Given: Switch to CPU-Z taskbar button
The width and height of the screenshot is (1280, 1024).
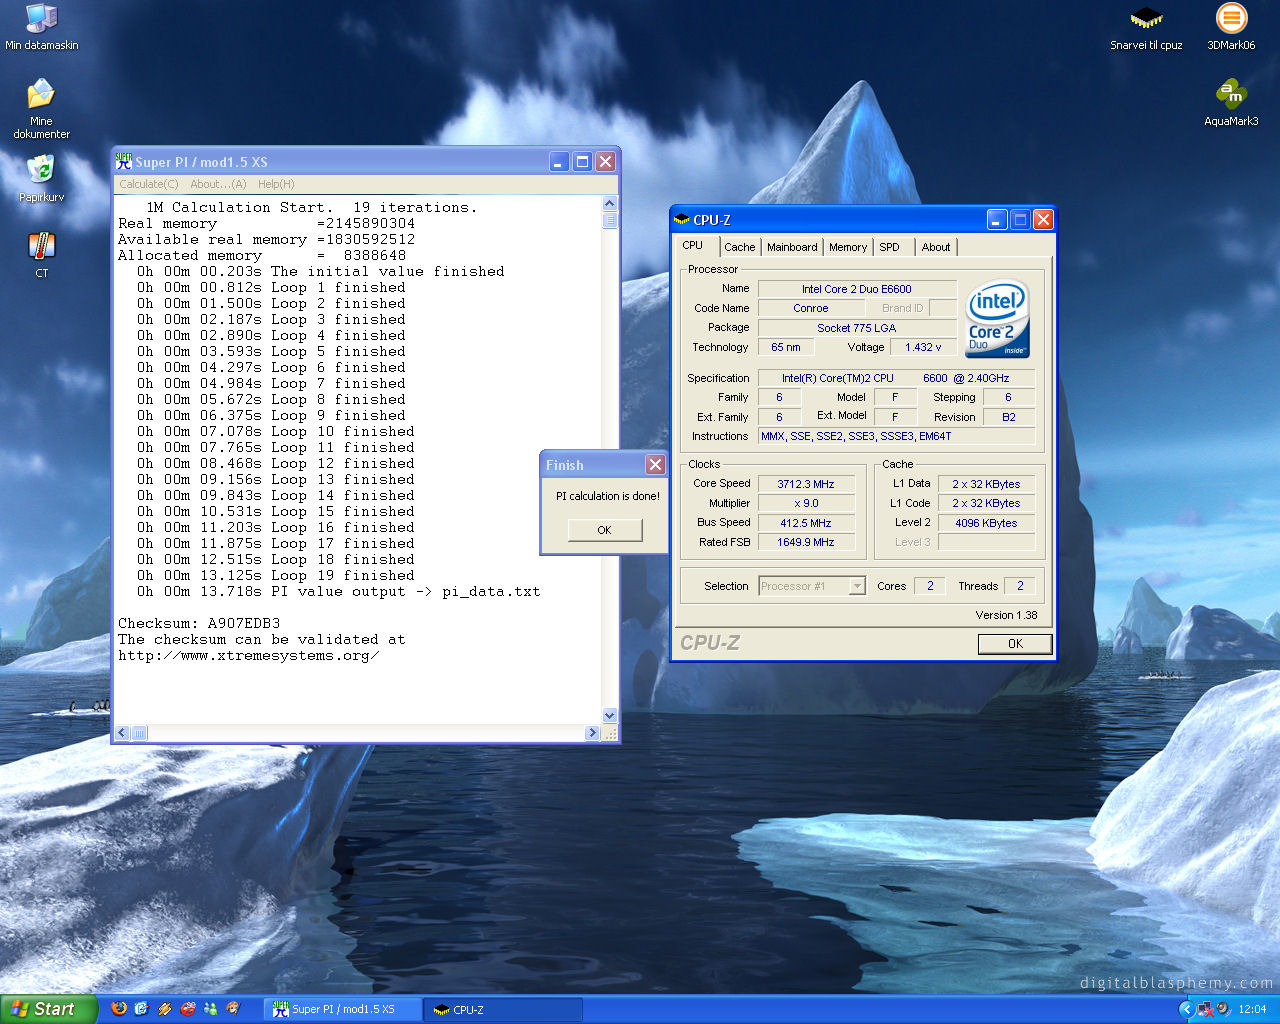Looking at the screenshot, I should (504, 1010).
